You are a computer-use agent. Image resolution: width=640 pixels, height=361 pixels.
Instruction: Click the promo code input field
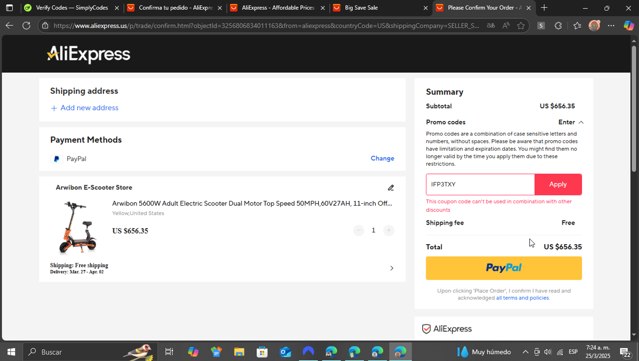click(480, 185)
